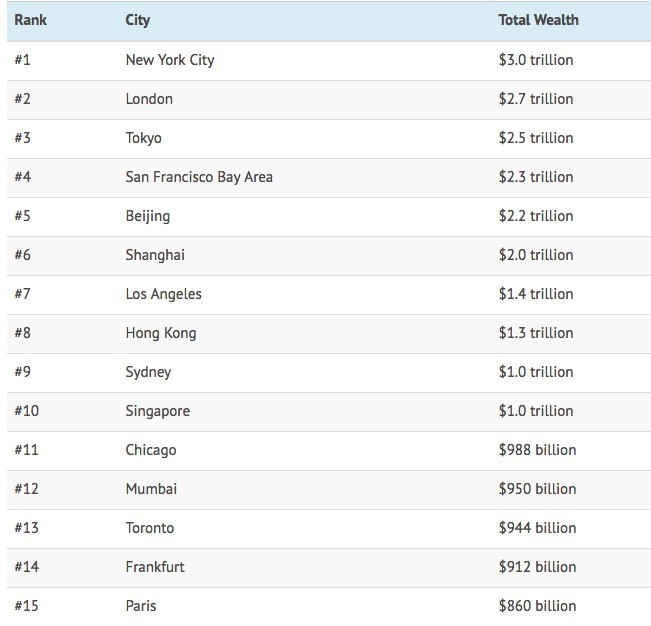651x626 pixels.
Task: Select the Beijing city entry
Action: [x=148, y=216]
